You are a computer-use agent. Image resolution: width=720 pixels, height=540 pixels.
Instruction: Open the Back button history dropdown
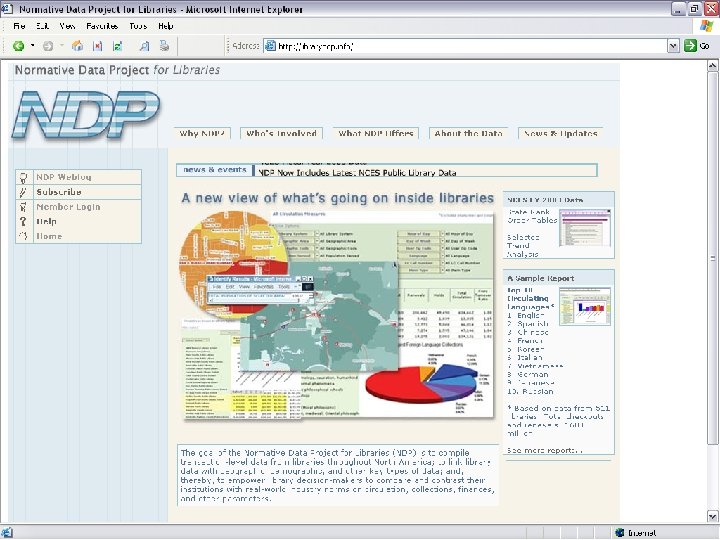pyautogui.click(x=33, y=45)
